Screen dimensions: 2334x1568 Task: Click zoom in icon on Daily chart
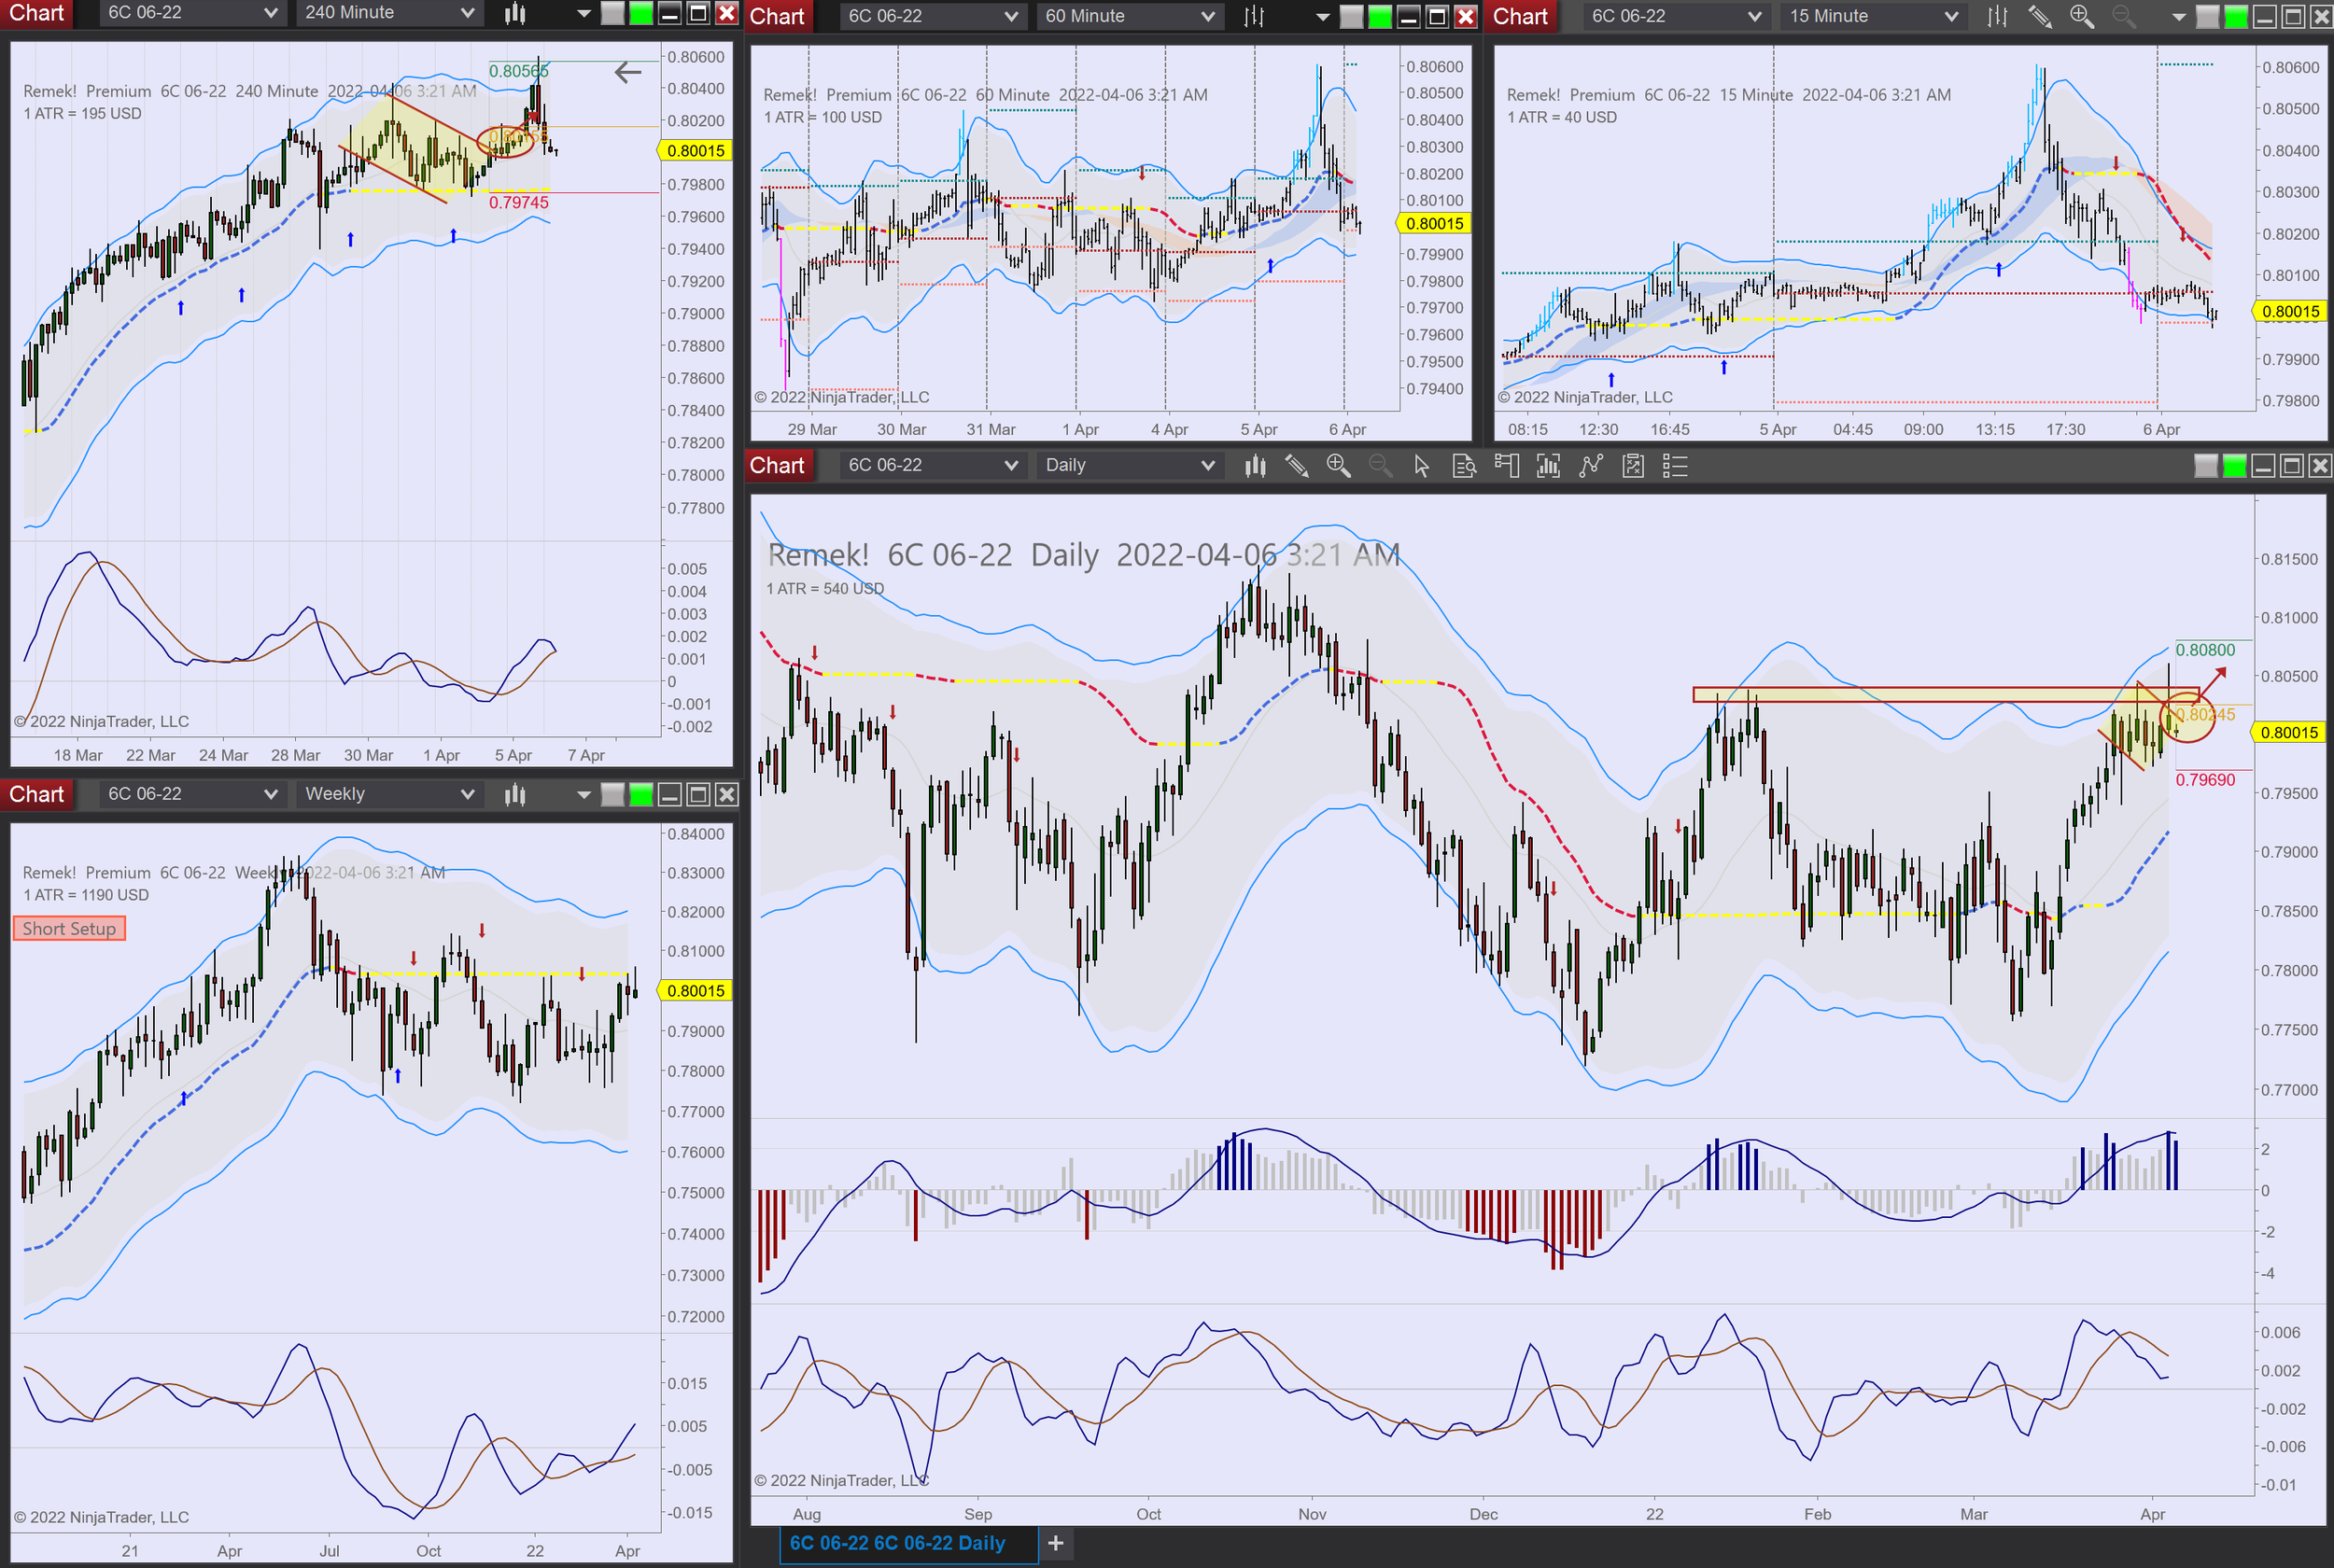[1338, 466]
